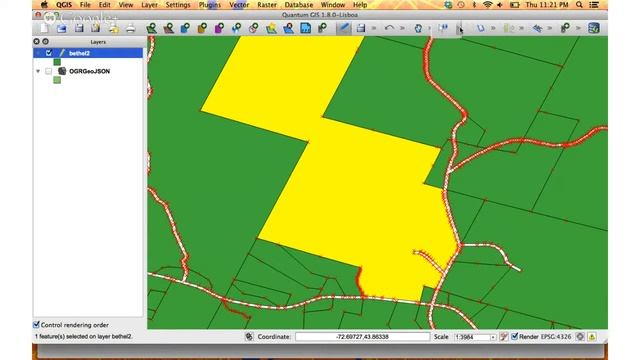Click the Open Project toolbar icon
The image size is (640, 360).
coord(61,28)
